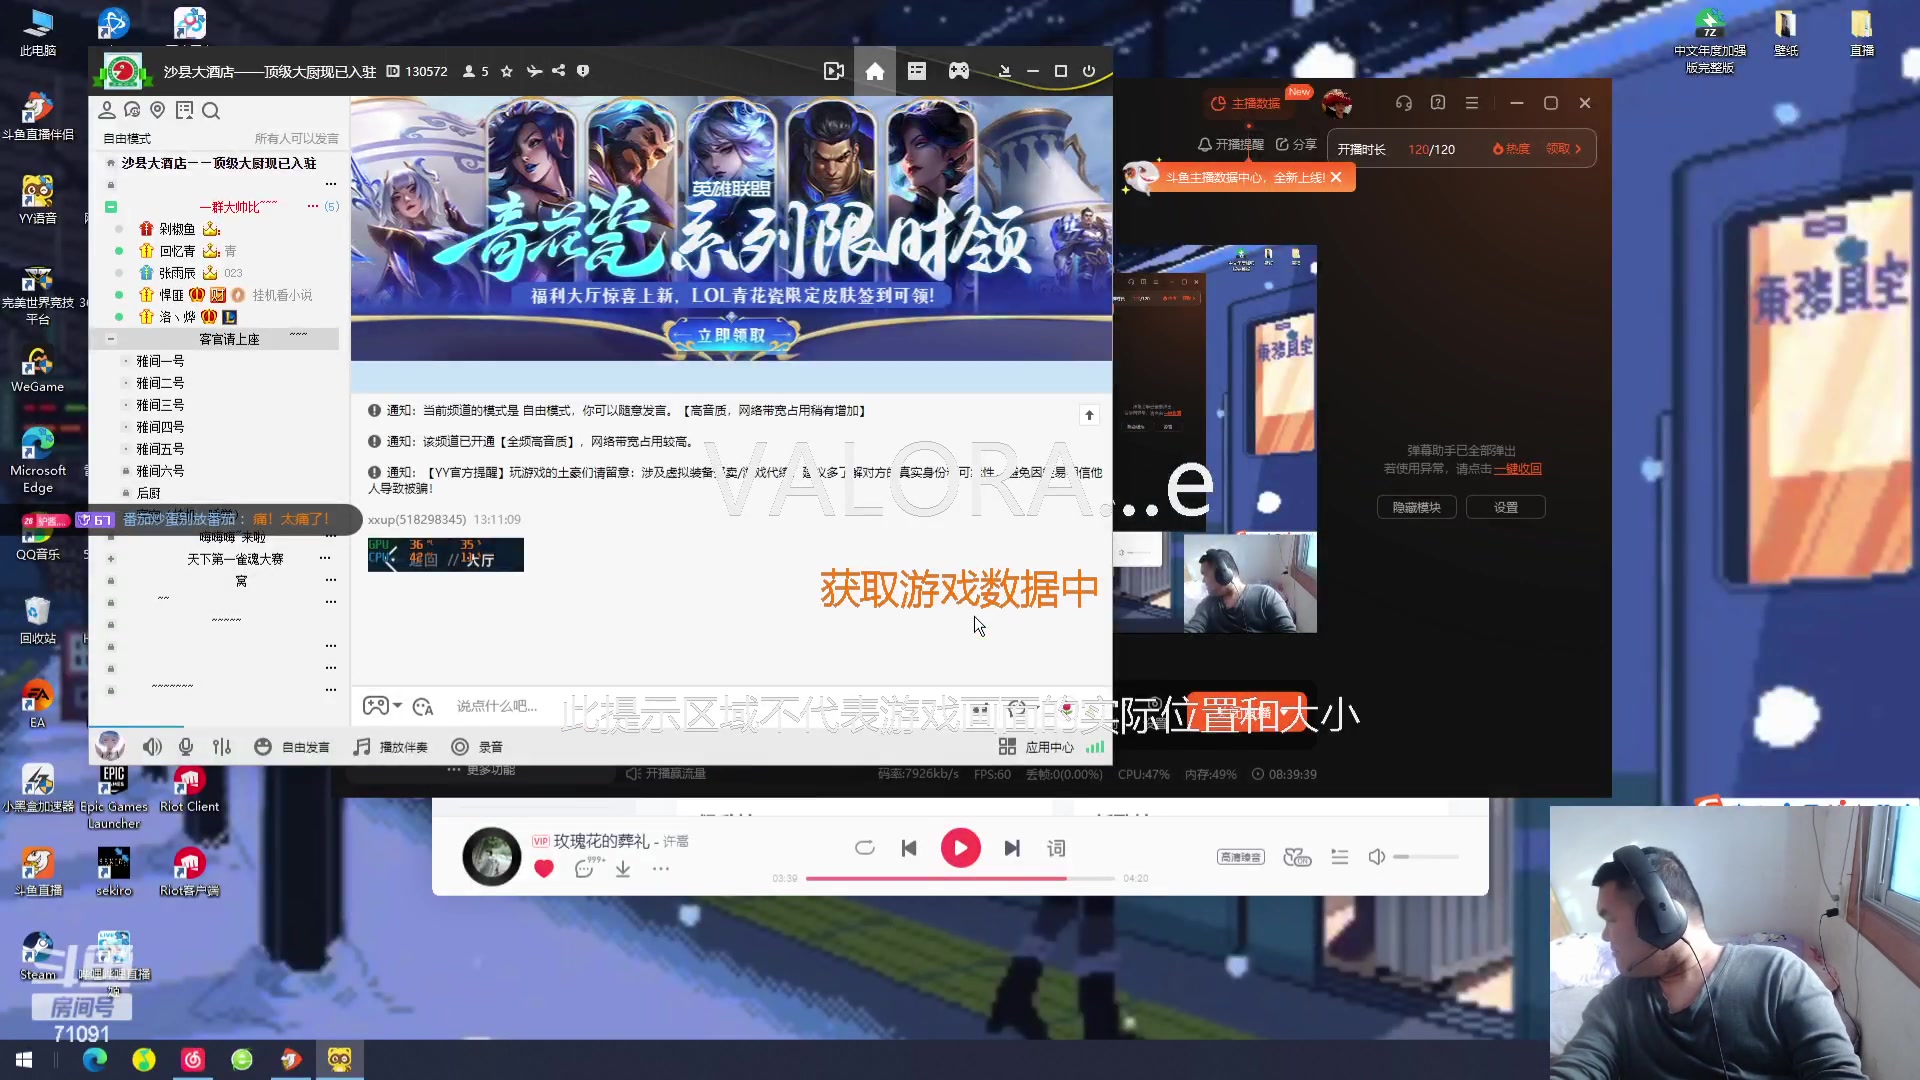Click 自由发言 speaking mode button

pyautogui.click(x=292, y=747)
